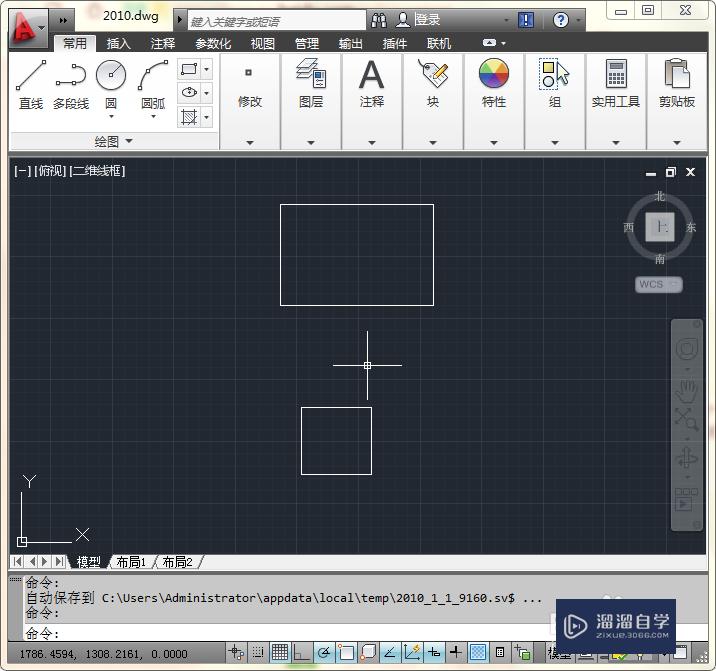This screenshot has height=671, width=716.
Task: Click the binoculars search icon
Action: (379, 20)
